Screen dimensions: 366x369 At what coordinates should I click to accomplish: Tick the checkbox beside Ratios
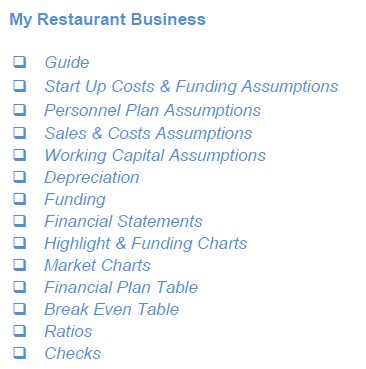[20, 331]
